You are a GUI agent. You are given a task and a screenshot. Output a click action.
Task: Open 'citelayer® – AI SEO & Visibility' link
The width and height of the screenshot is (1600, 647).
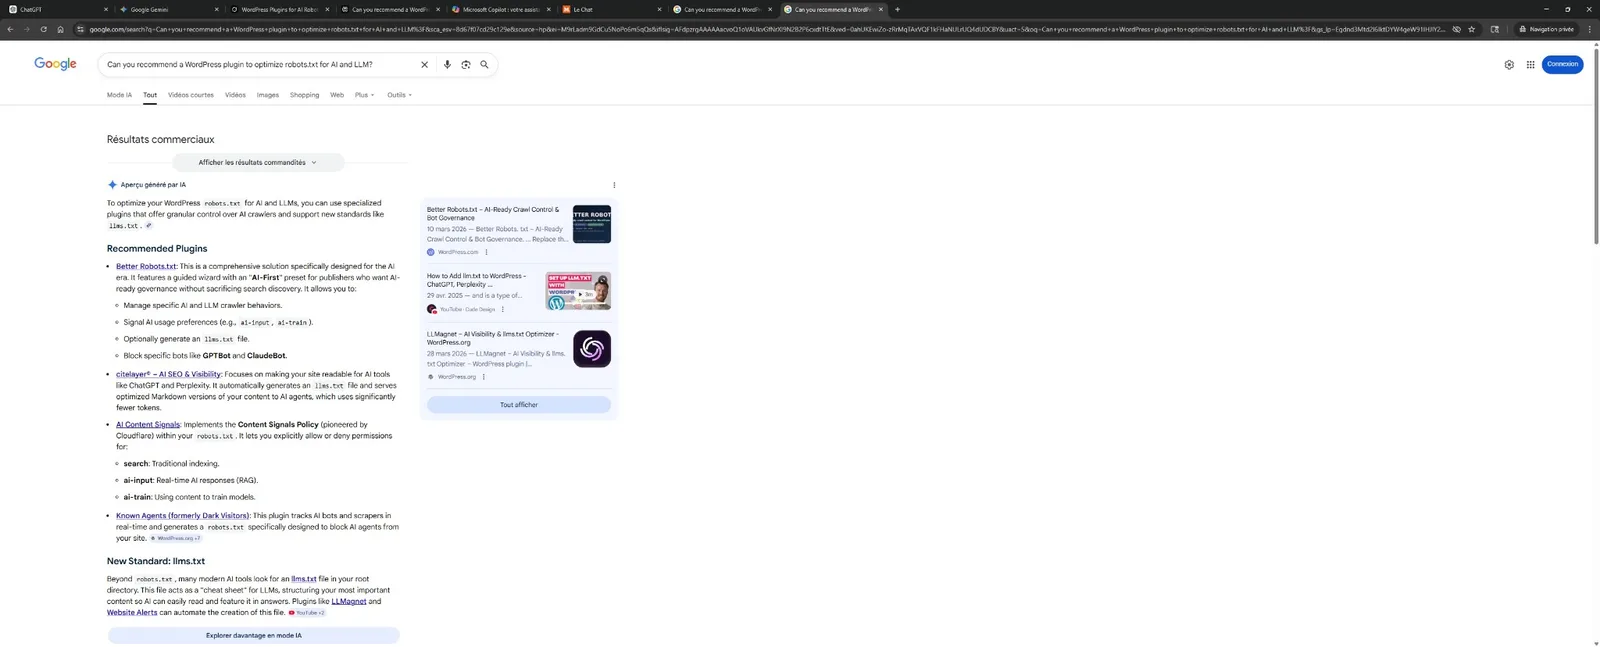point(168,374)
